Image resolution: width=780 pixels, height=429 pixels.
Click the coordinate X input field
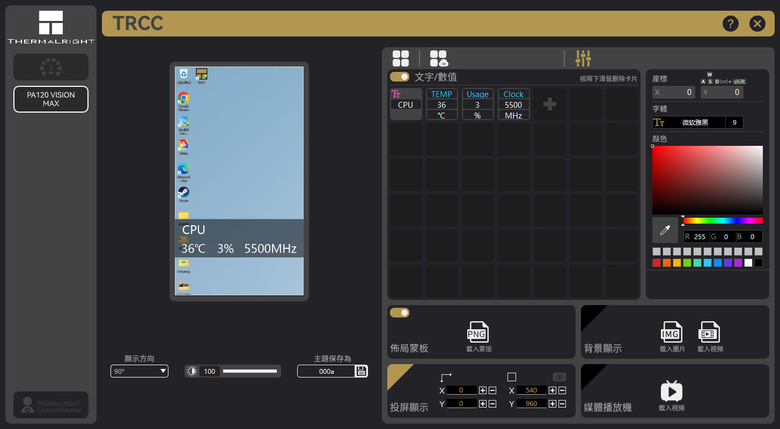click(x=674, y=92)
